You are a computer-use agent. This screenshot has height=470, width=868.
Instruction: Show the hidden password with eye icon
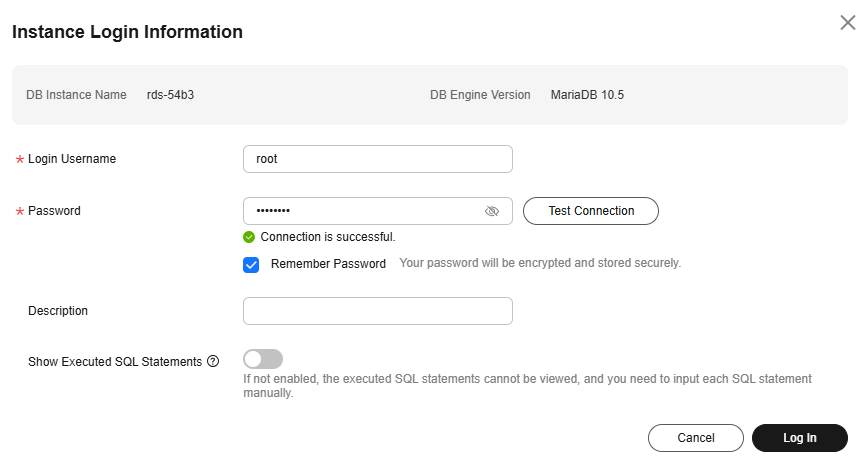tap(492, 211)
